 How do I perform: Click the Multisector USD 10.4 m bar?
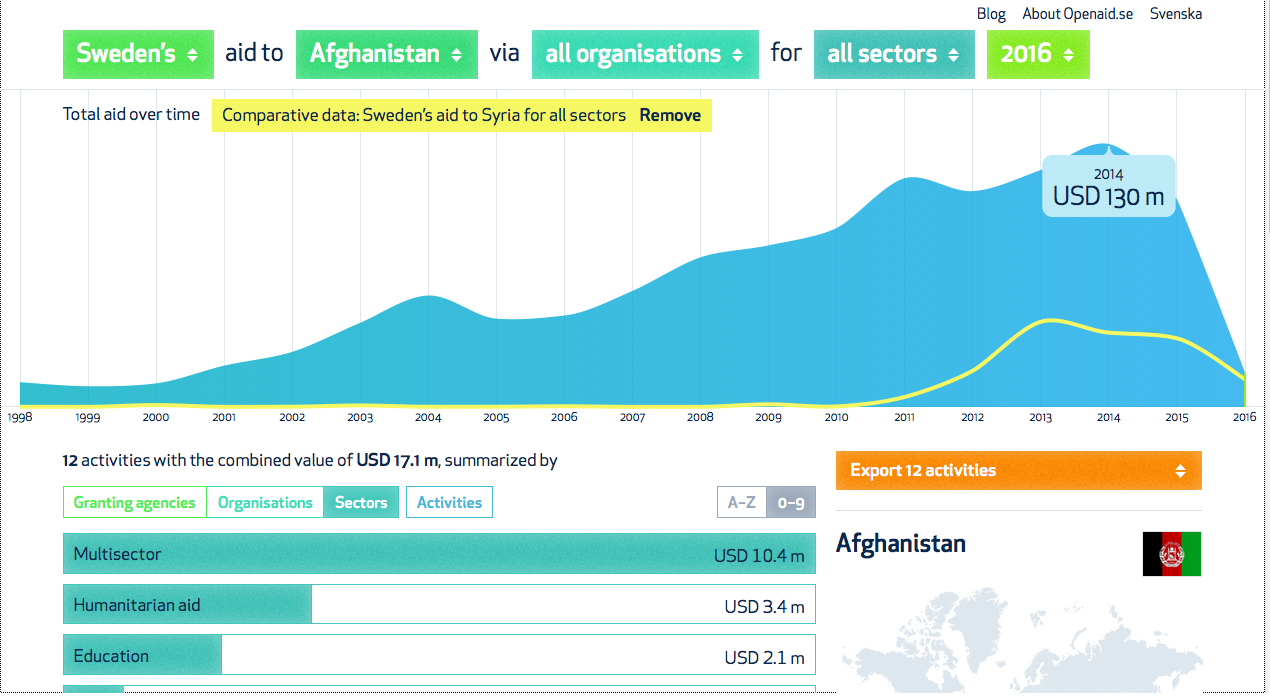click(x=439, y=553)
